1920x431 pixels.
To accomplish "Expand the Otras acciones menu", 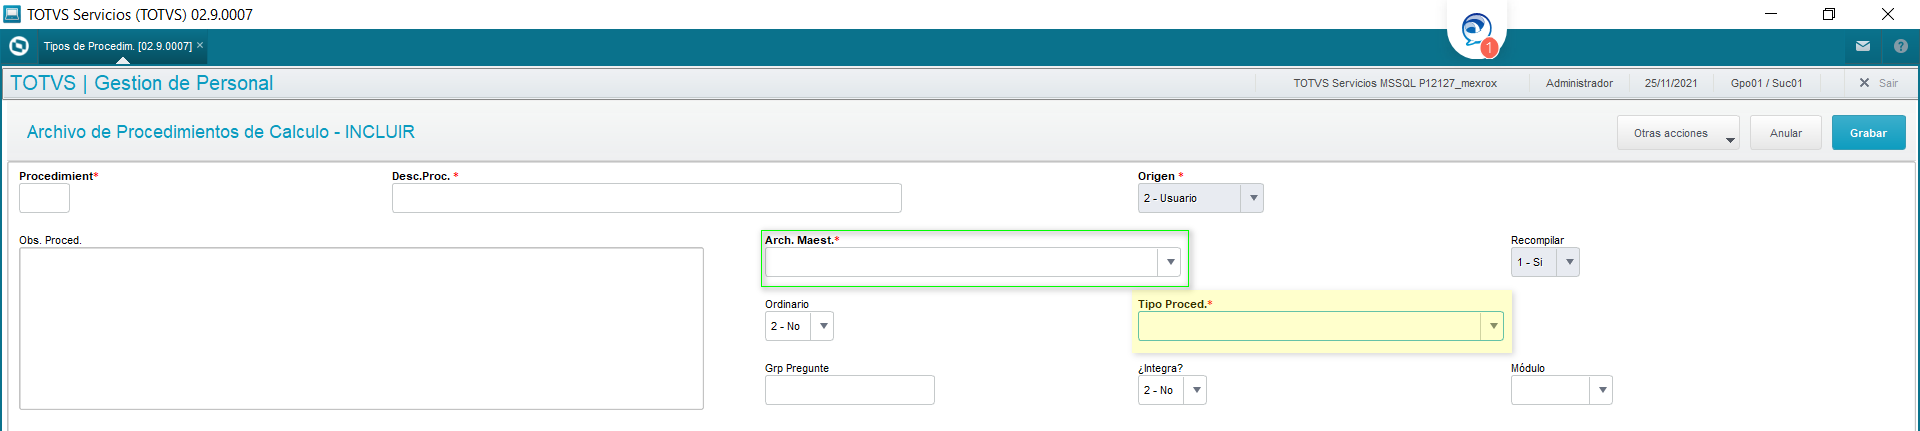I will tap(1678, 133).
